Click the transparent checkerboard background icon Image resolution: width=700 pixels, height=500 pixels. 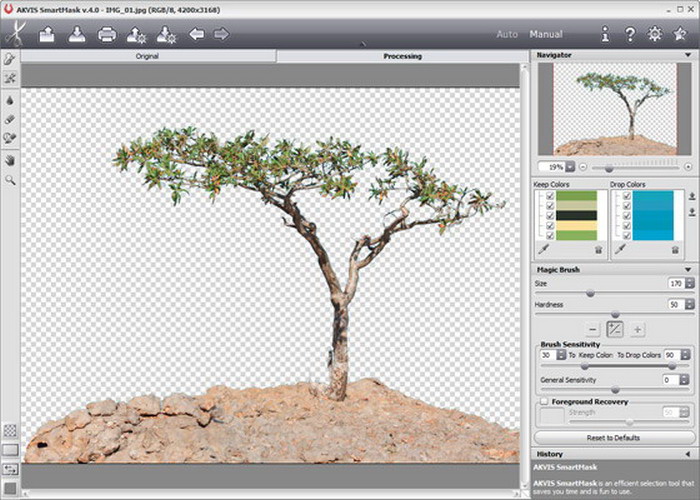(10, 430)
